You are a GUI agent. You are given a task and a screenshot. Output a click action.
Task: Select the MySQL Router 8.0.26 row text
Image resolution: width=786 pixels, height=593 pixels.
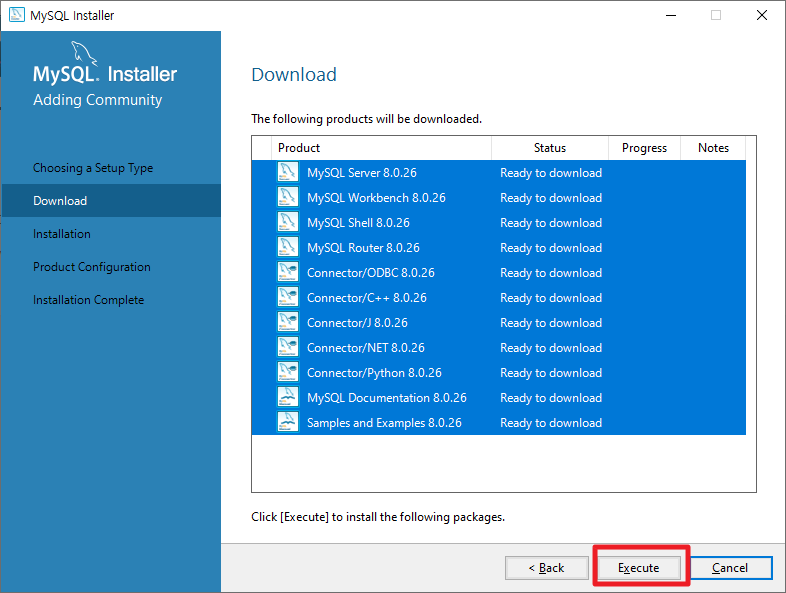363,248
